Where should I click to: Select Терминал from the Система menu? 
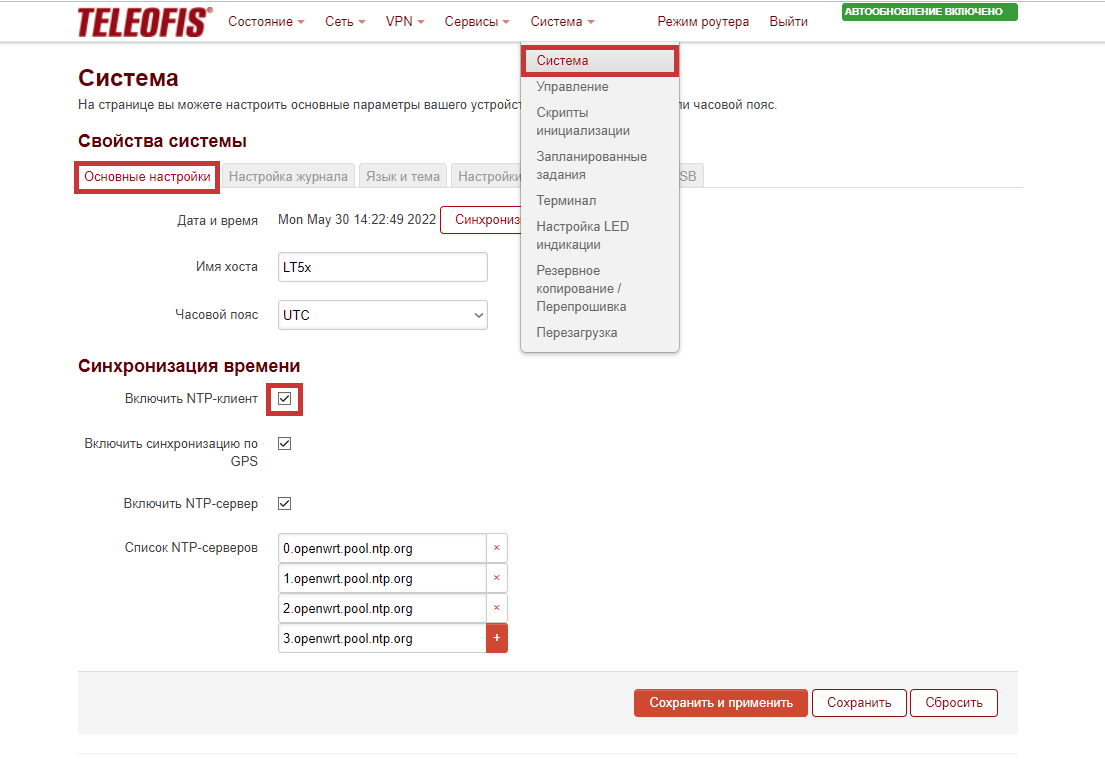[566, 200]
